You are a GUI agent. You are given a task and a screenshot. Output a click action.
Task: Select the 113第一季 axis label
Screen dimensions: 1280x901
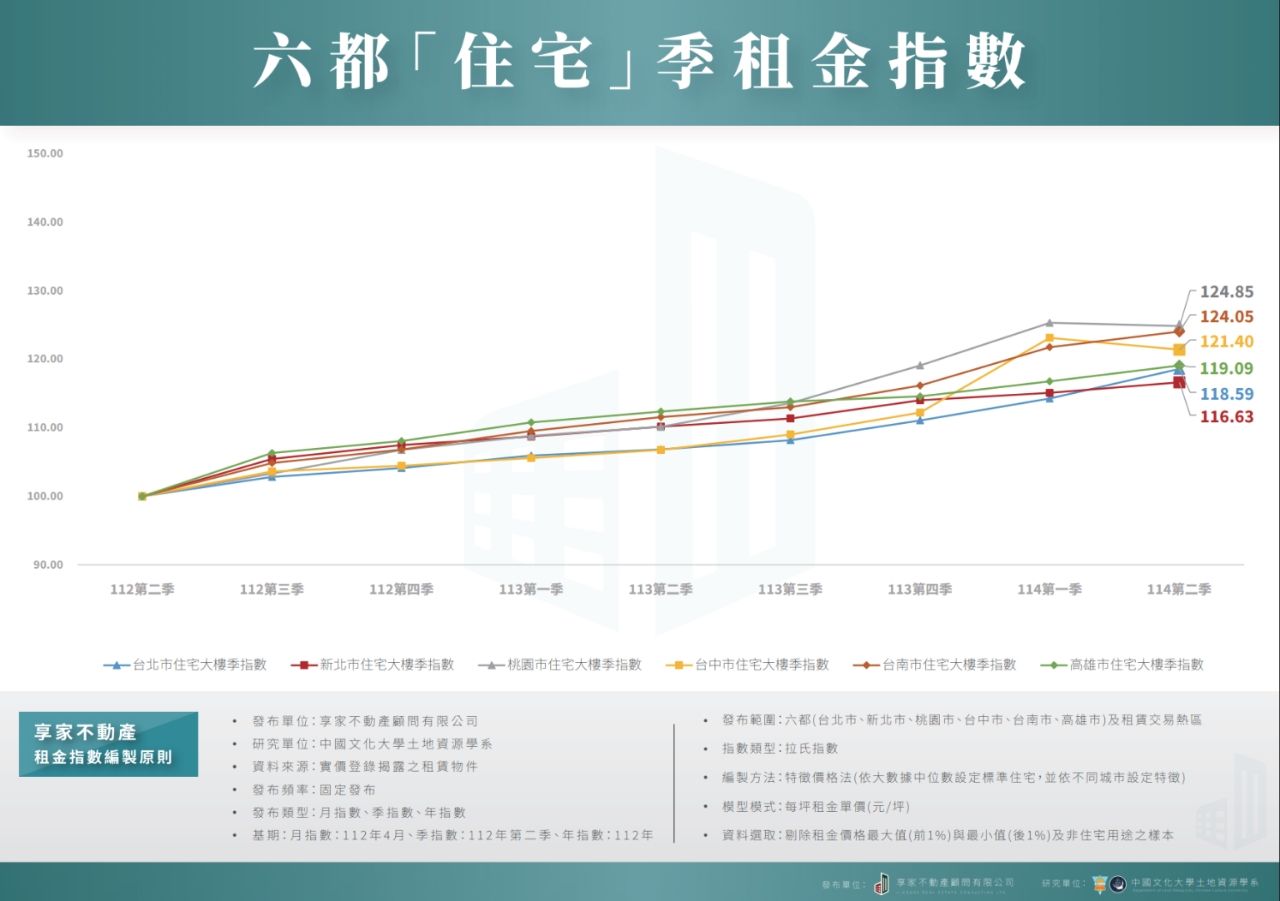[x=530, y=590]
